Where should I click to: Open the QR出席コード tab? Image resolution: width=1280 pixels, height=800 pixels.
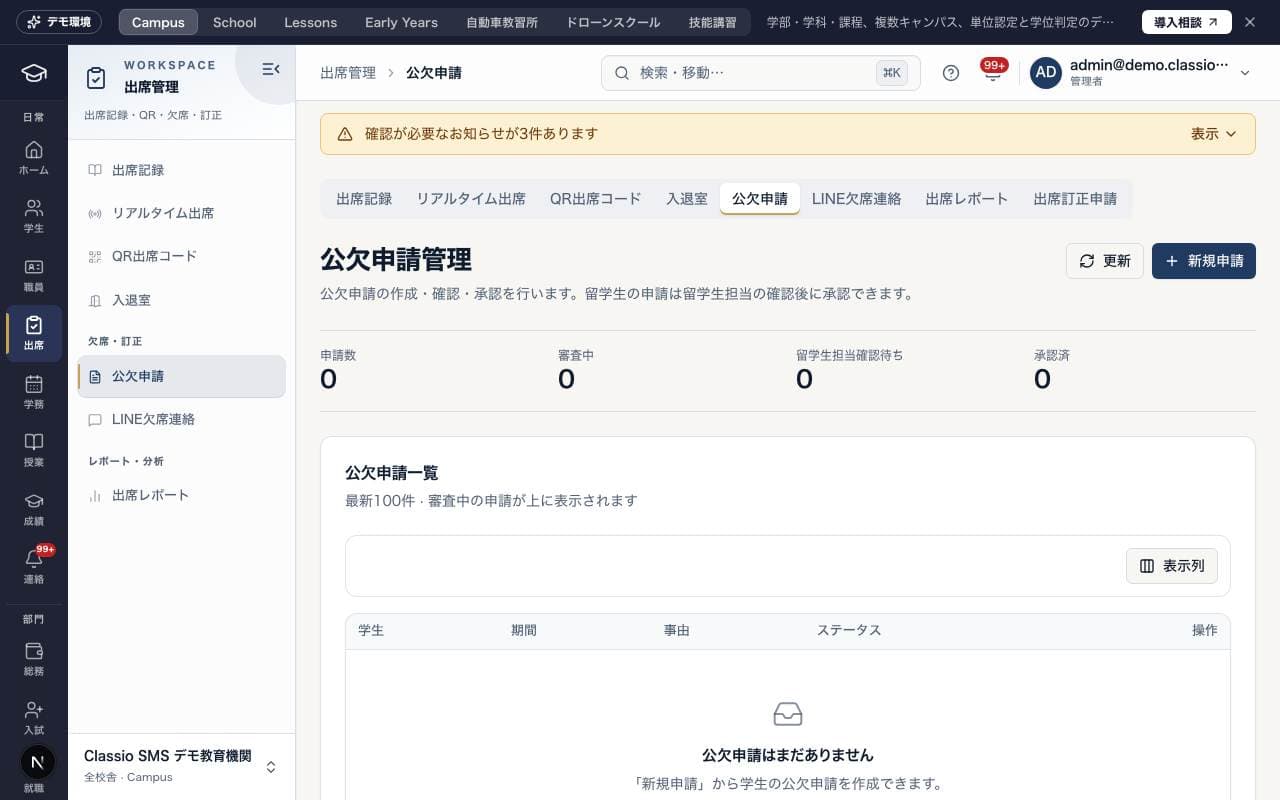pyautogui.click(x=596, y=198)
